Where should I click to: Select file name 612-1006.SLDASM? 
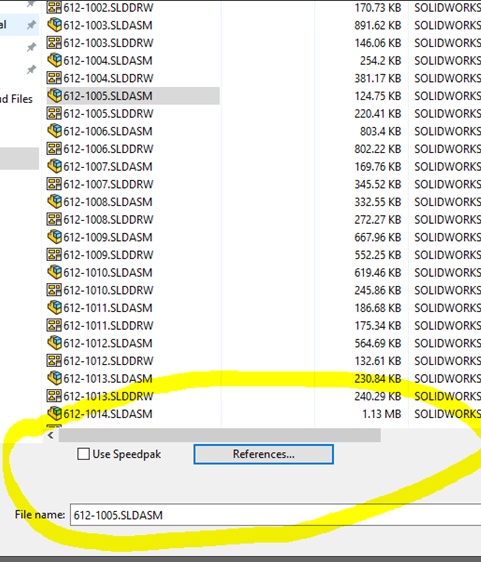point(108,131)
